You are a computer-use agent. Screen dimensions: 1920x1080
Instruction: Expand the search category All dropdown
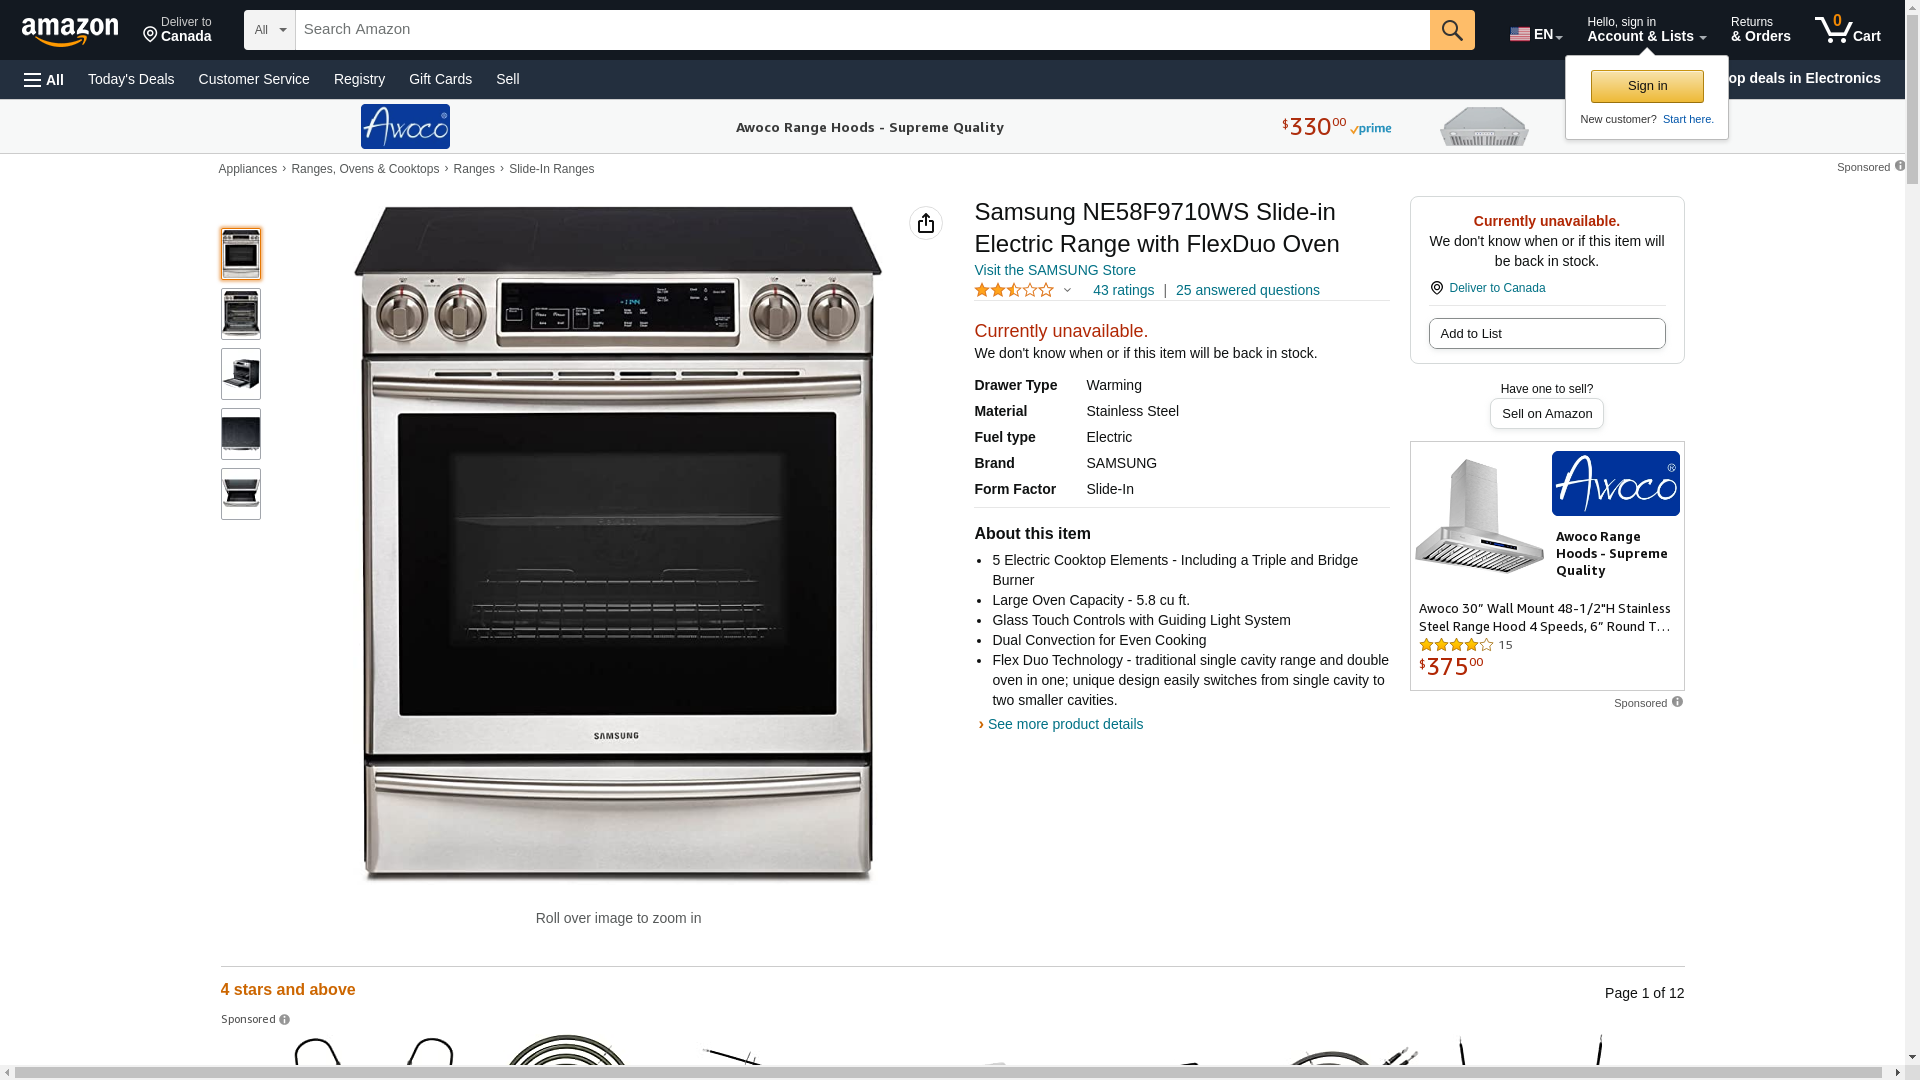pos(270,30)
